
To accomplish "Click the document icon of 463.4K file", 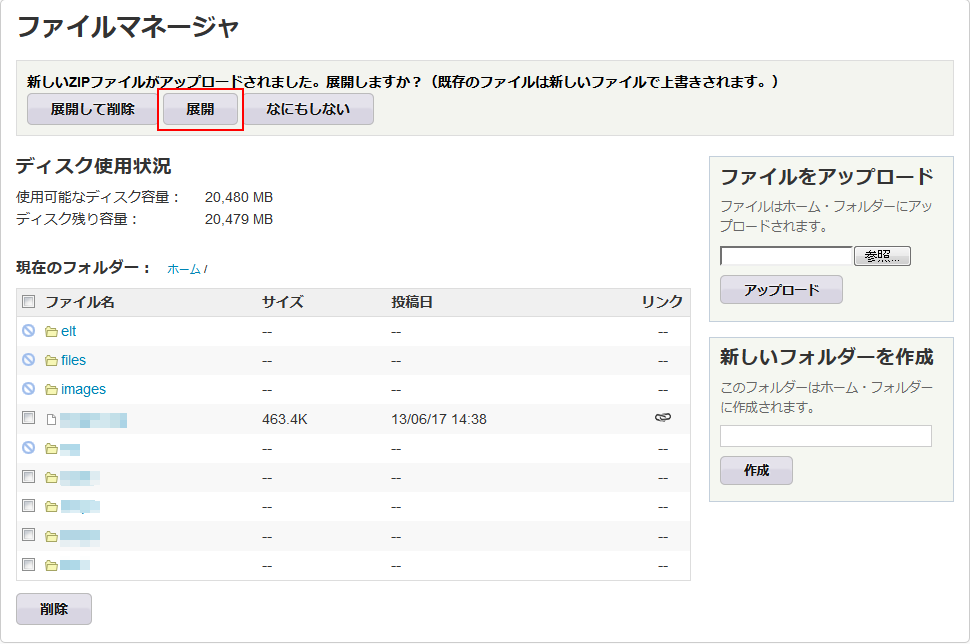I will pos(51,420).
